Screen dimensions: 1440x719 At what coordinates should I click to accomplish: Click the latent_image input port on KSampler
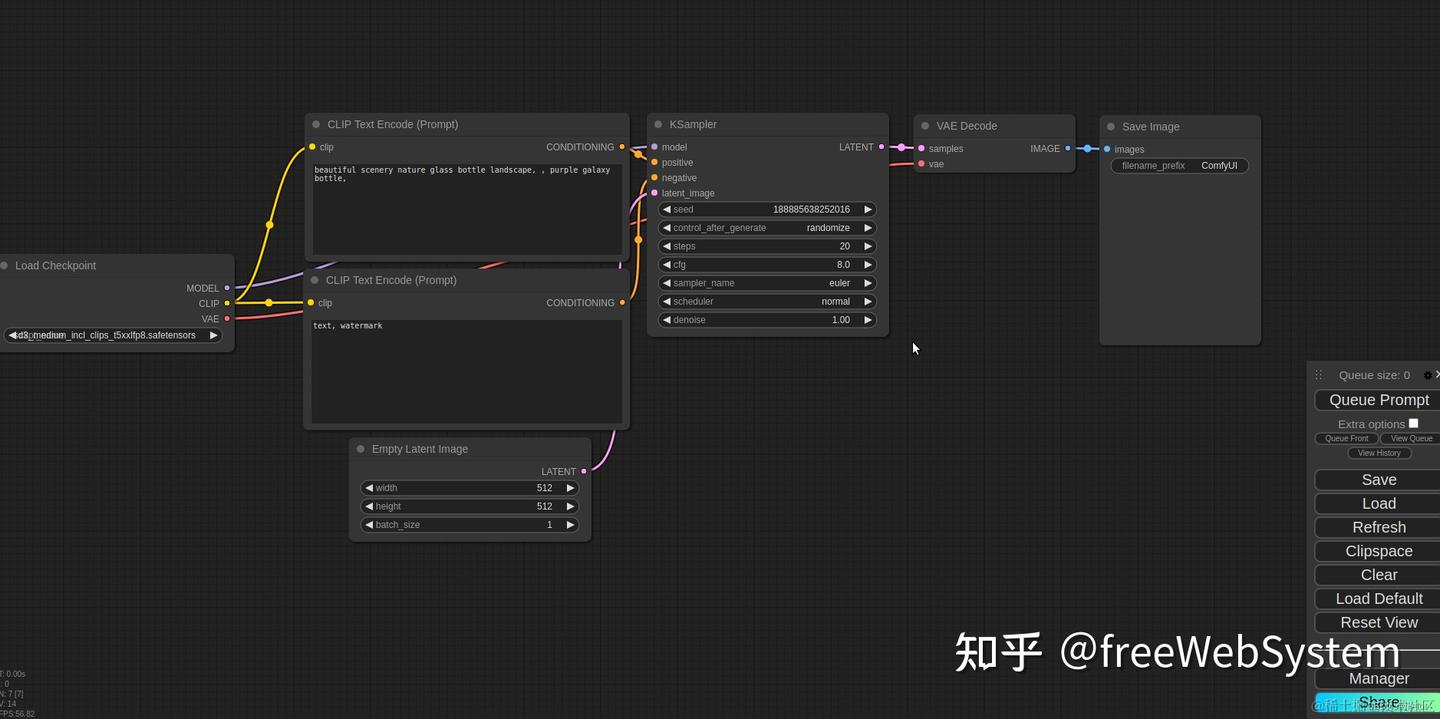click(654, 193)
